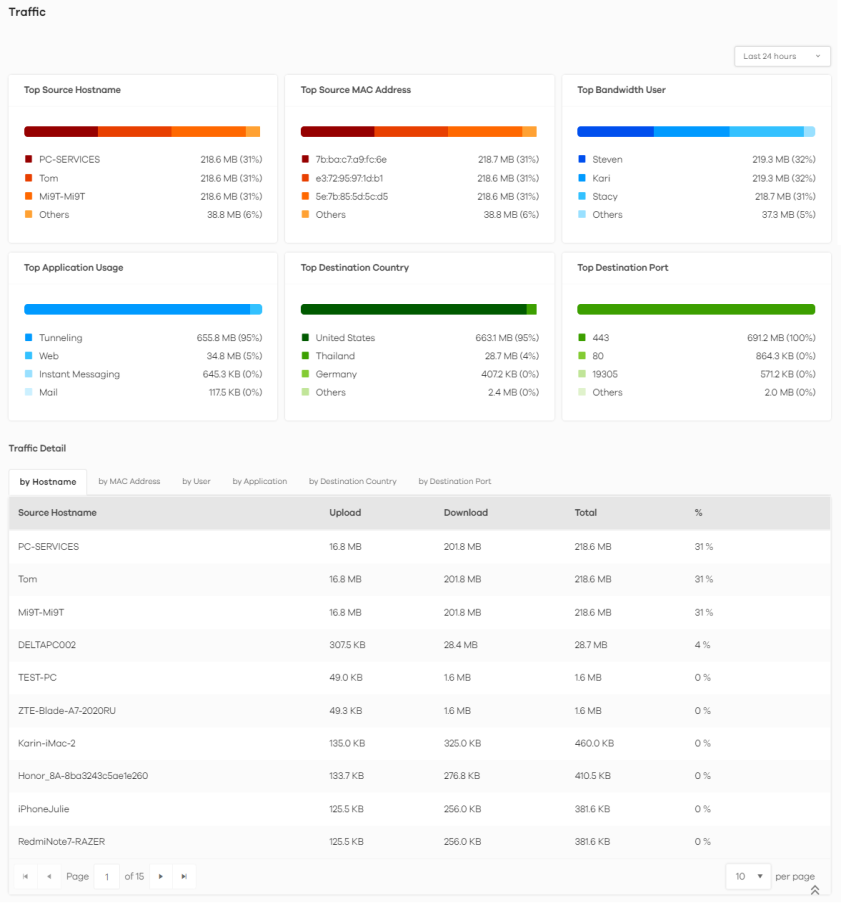The height and width of the screenshot is (903, 841).
Task: Switch to the by MAC Address tab
Action: (129, 481)
